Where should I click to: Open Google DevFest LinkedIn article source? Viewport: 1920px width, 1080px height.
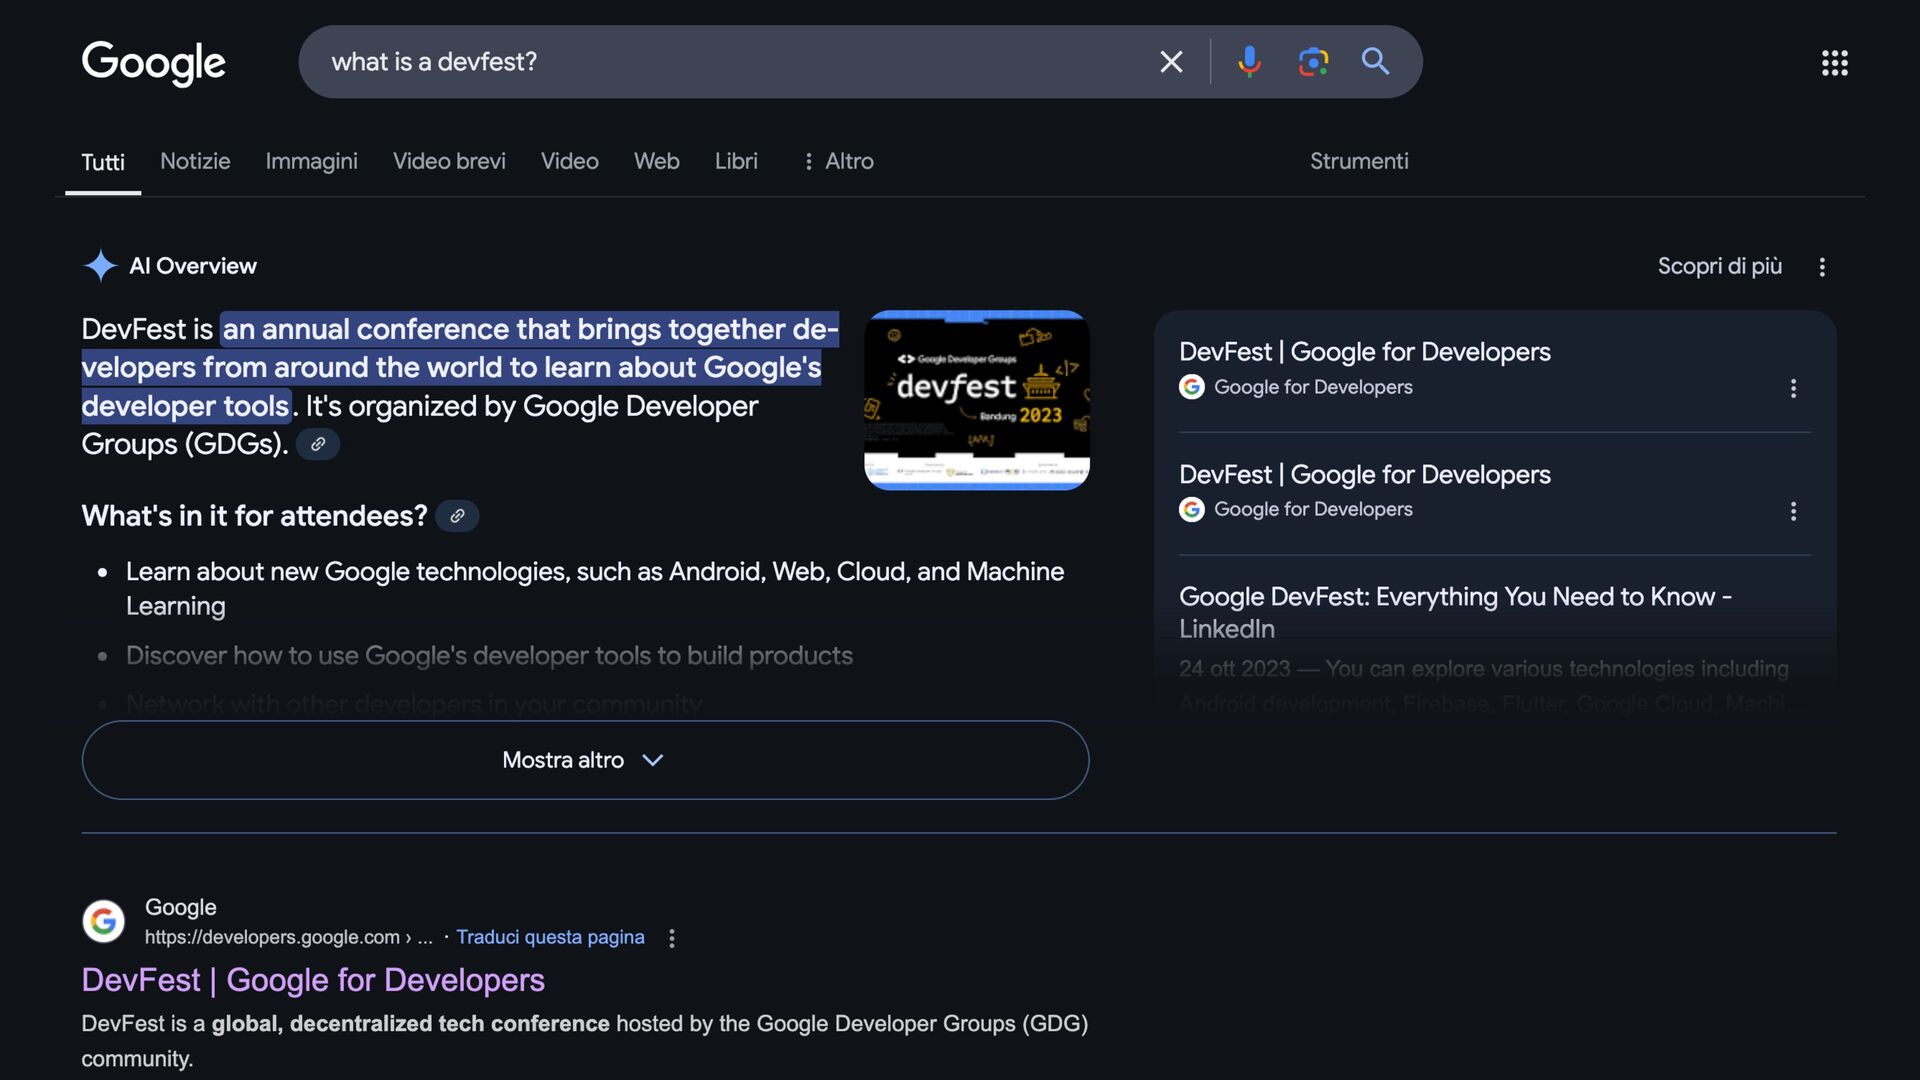pyautogui.click(x=1455, y=612)
